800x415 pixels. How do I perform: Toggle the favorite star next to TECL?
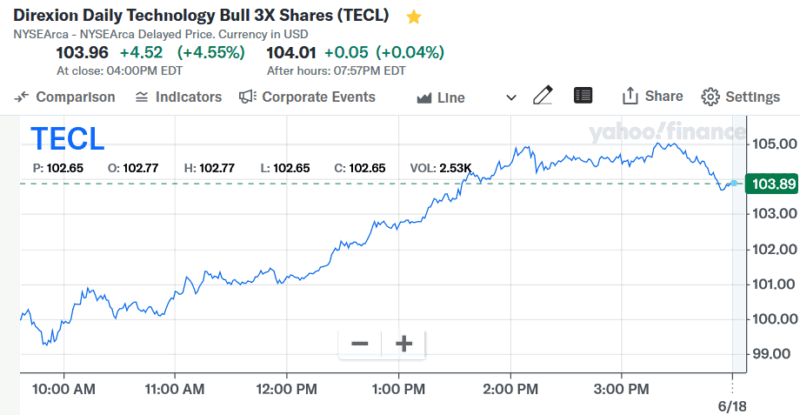414,17
